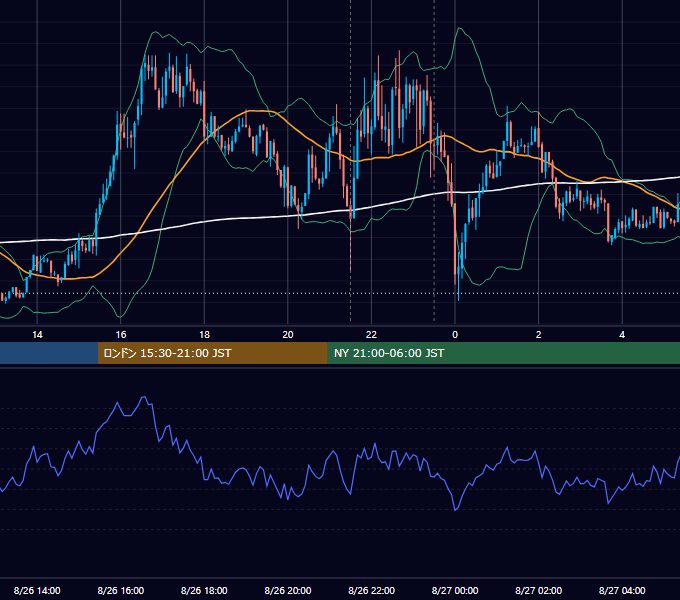This screenshot has width=680, height=600.
Task: Click the 22 hour label on upper axis
Action: pos(371,335)
